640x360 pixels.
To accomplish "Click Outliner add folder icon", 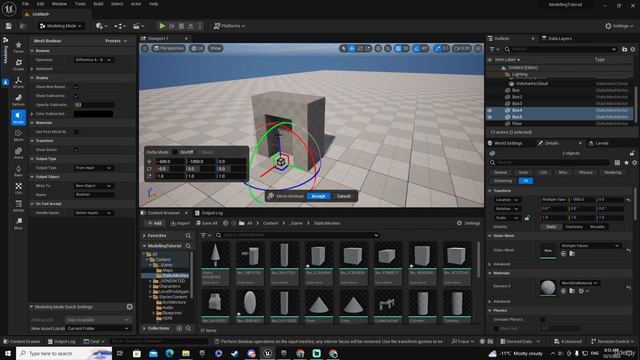I will [624, 49].
